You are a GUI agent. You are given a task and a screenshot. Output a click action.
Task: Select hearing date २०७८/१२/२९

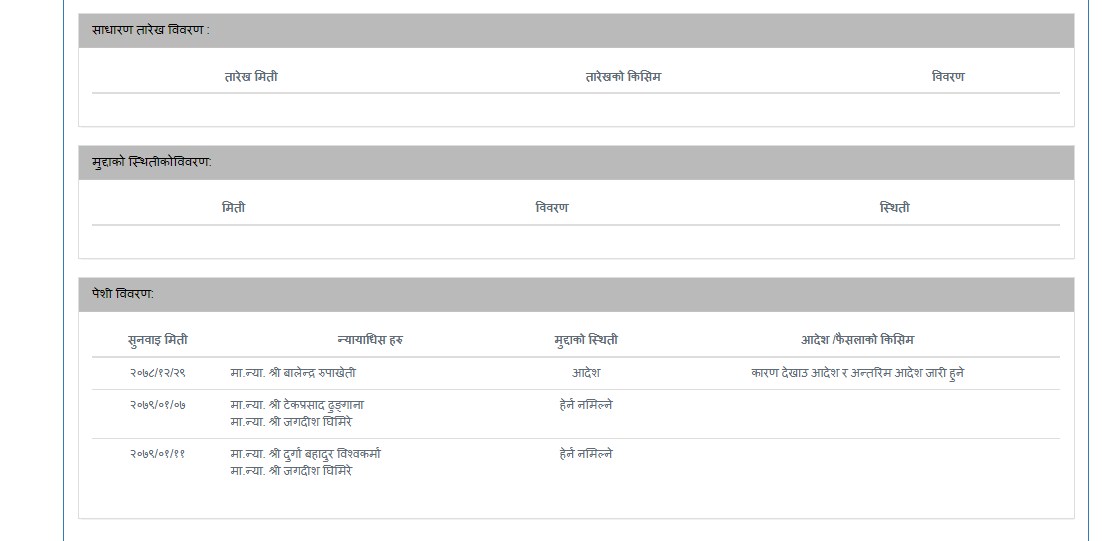pyautogui.click(x=157, y=373)
